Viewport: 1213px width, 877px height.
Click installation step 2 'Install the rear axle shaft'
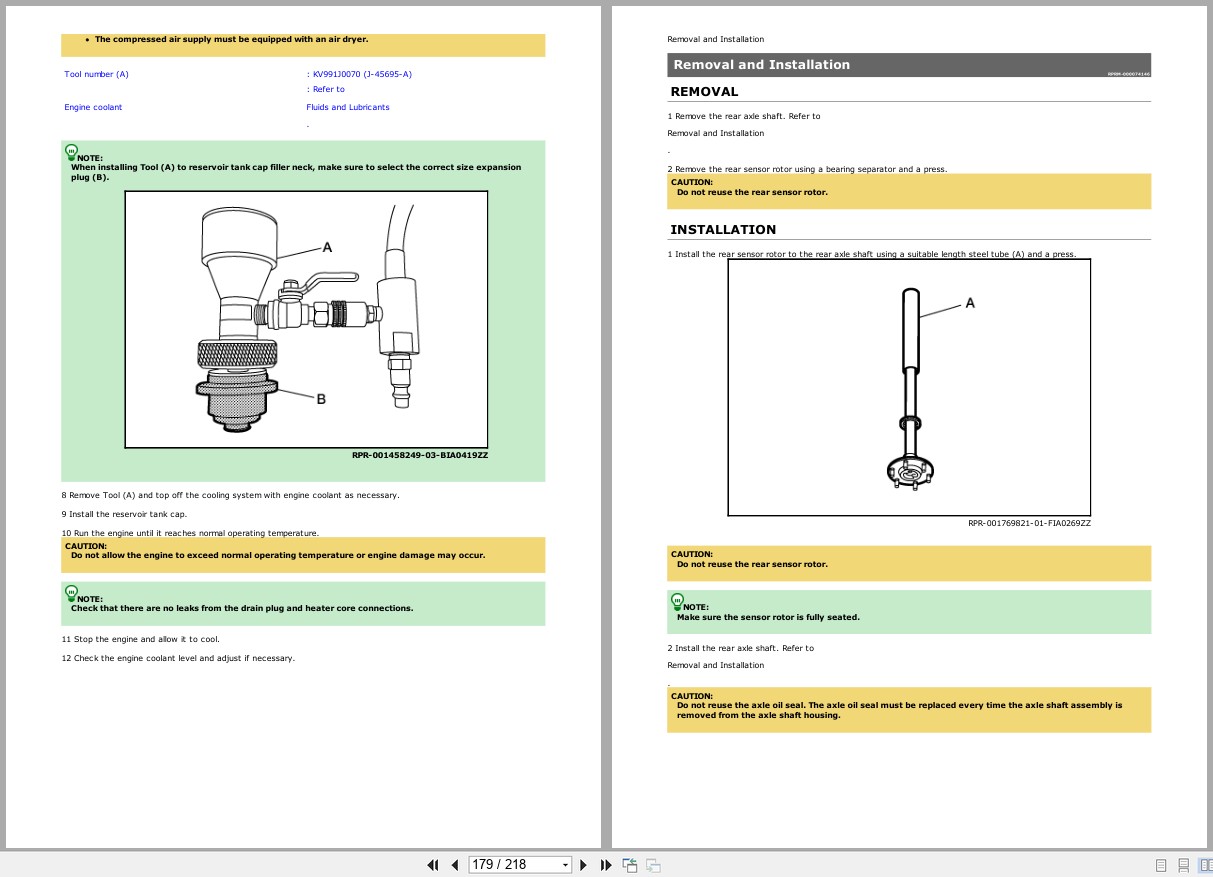pos(741,649)
